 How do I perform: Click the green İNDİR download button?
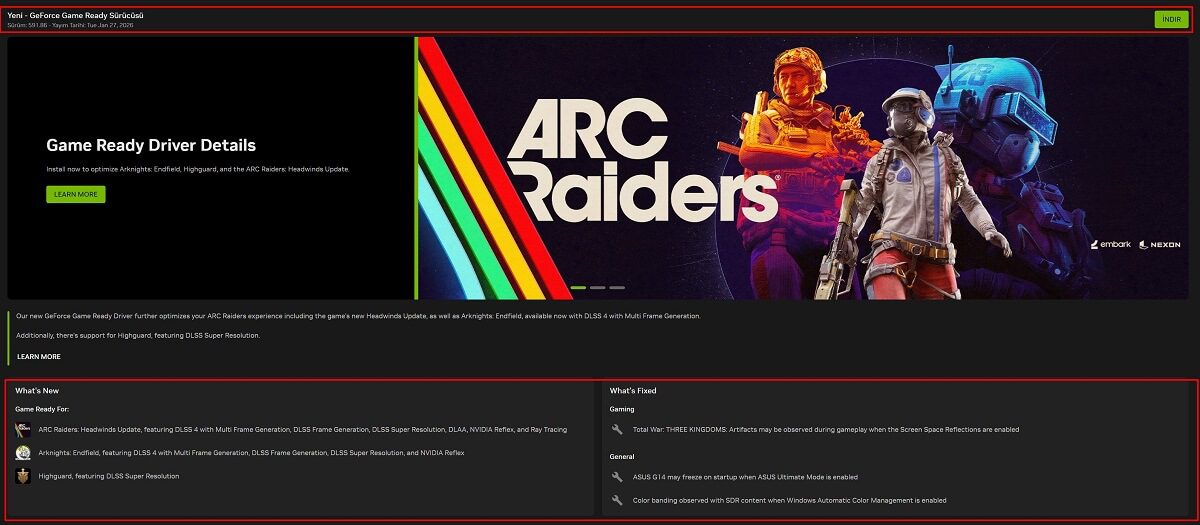(1171, 19)
